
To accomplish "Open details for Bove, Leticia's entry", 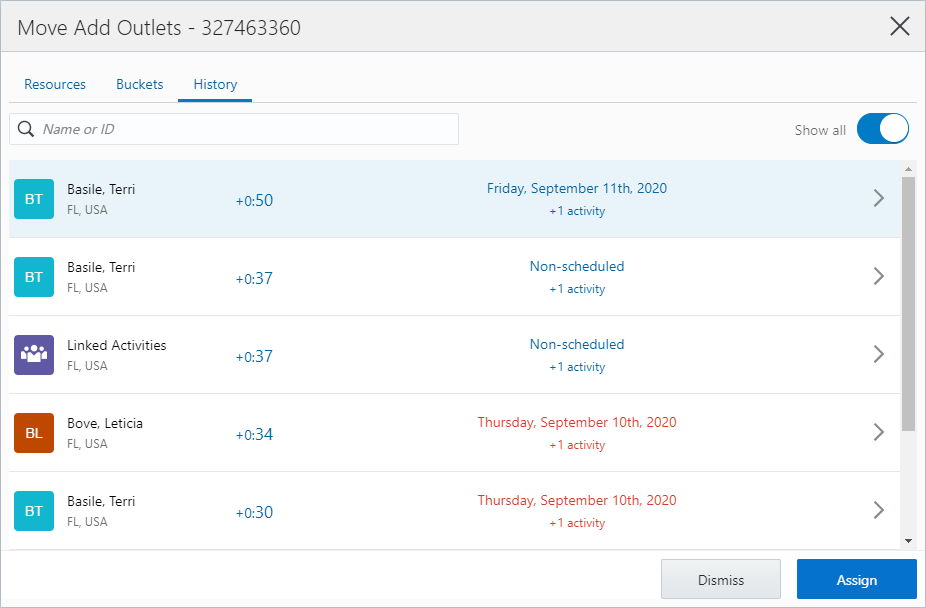I will pos(879,432).
